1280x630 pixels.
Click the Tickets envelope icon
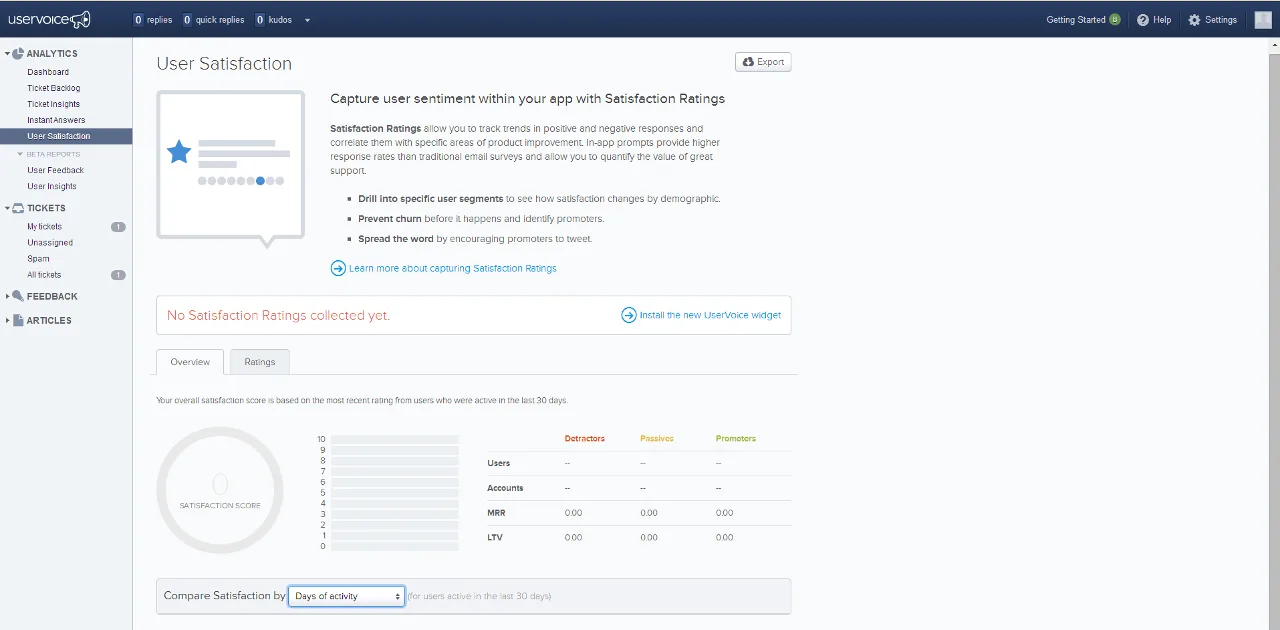tap(18, 208)
